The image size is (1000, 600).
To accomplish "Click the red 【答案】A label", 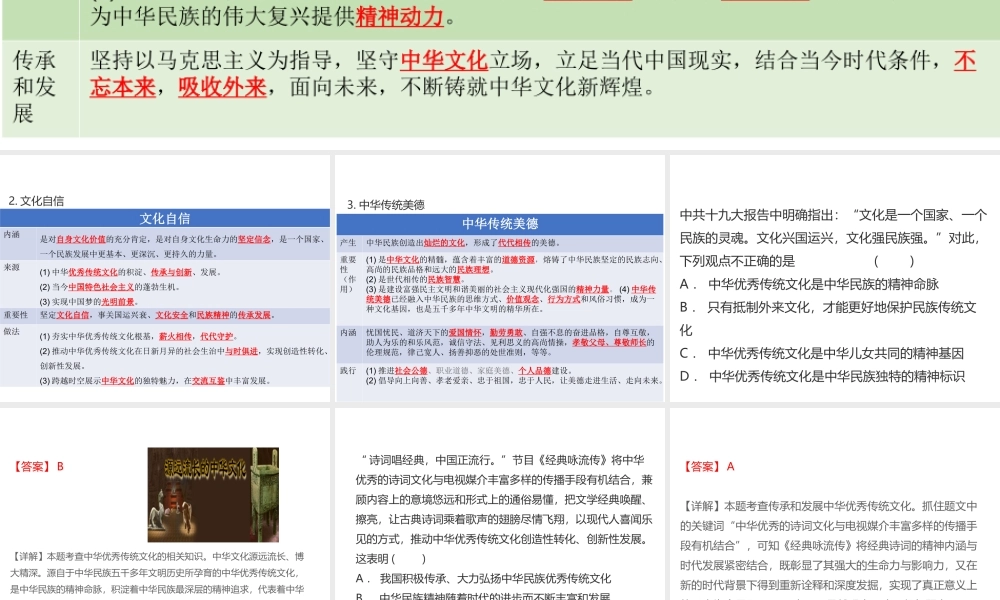I will click(707, 467).
